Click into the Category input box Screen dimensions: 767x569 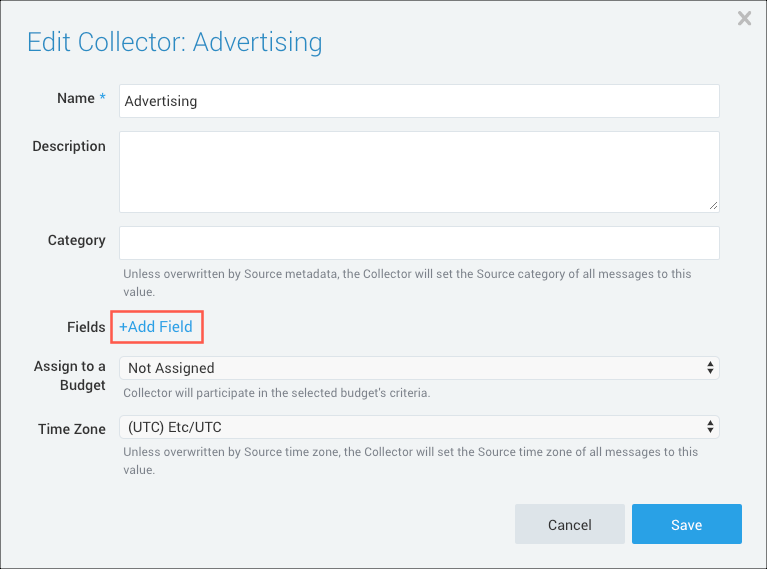click(x=418, y=243)
